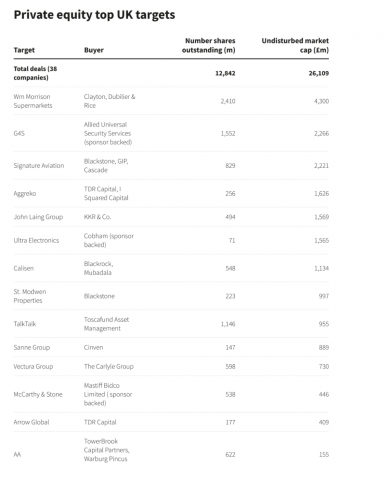The height and width of the screenshot is (480, 390).
Task: Click the Aggreko target name
Action: (25, 194)
